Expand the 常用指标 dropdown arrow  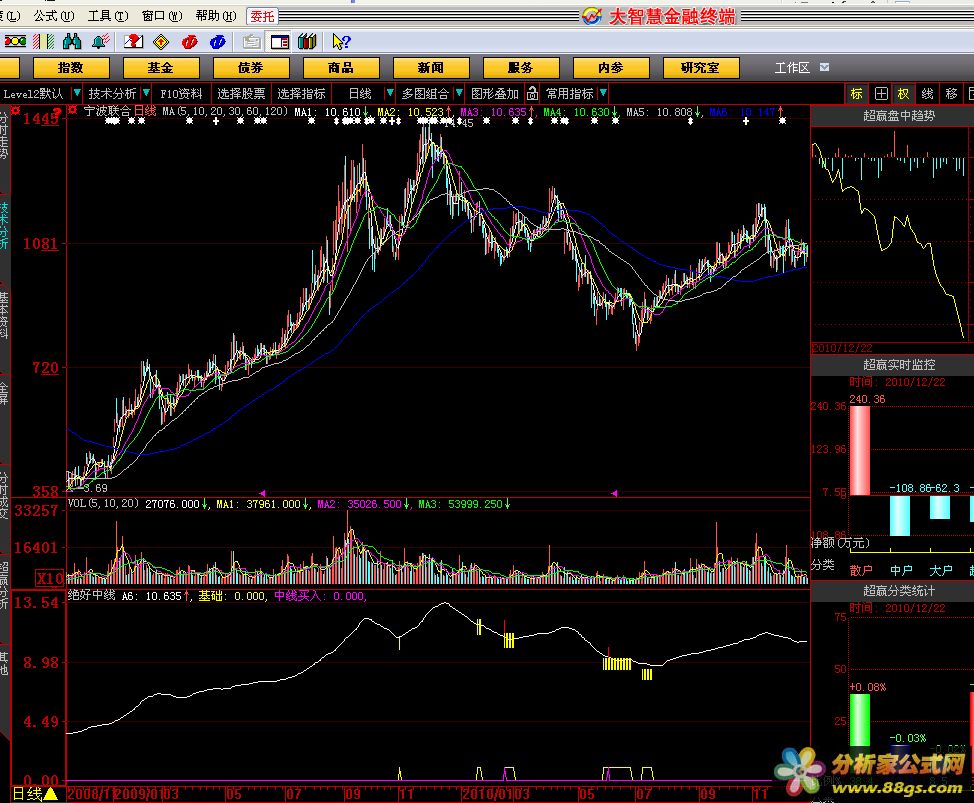coord(603,93)
